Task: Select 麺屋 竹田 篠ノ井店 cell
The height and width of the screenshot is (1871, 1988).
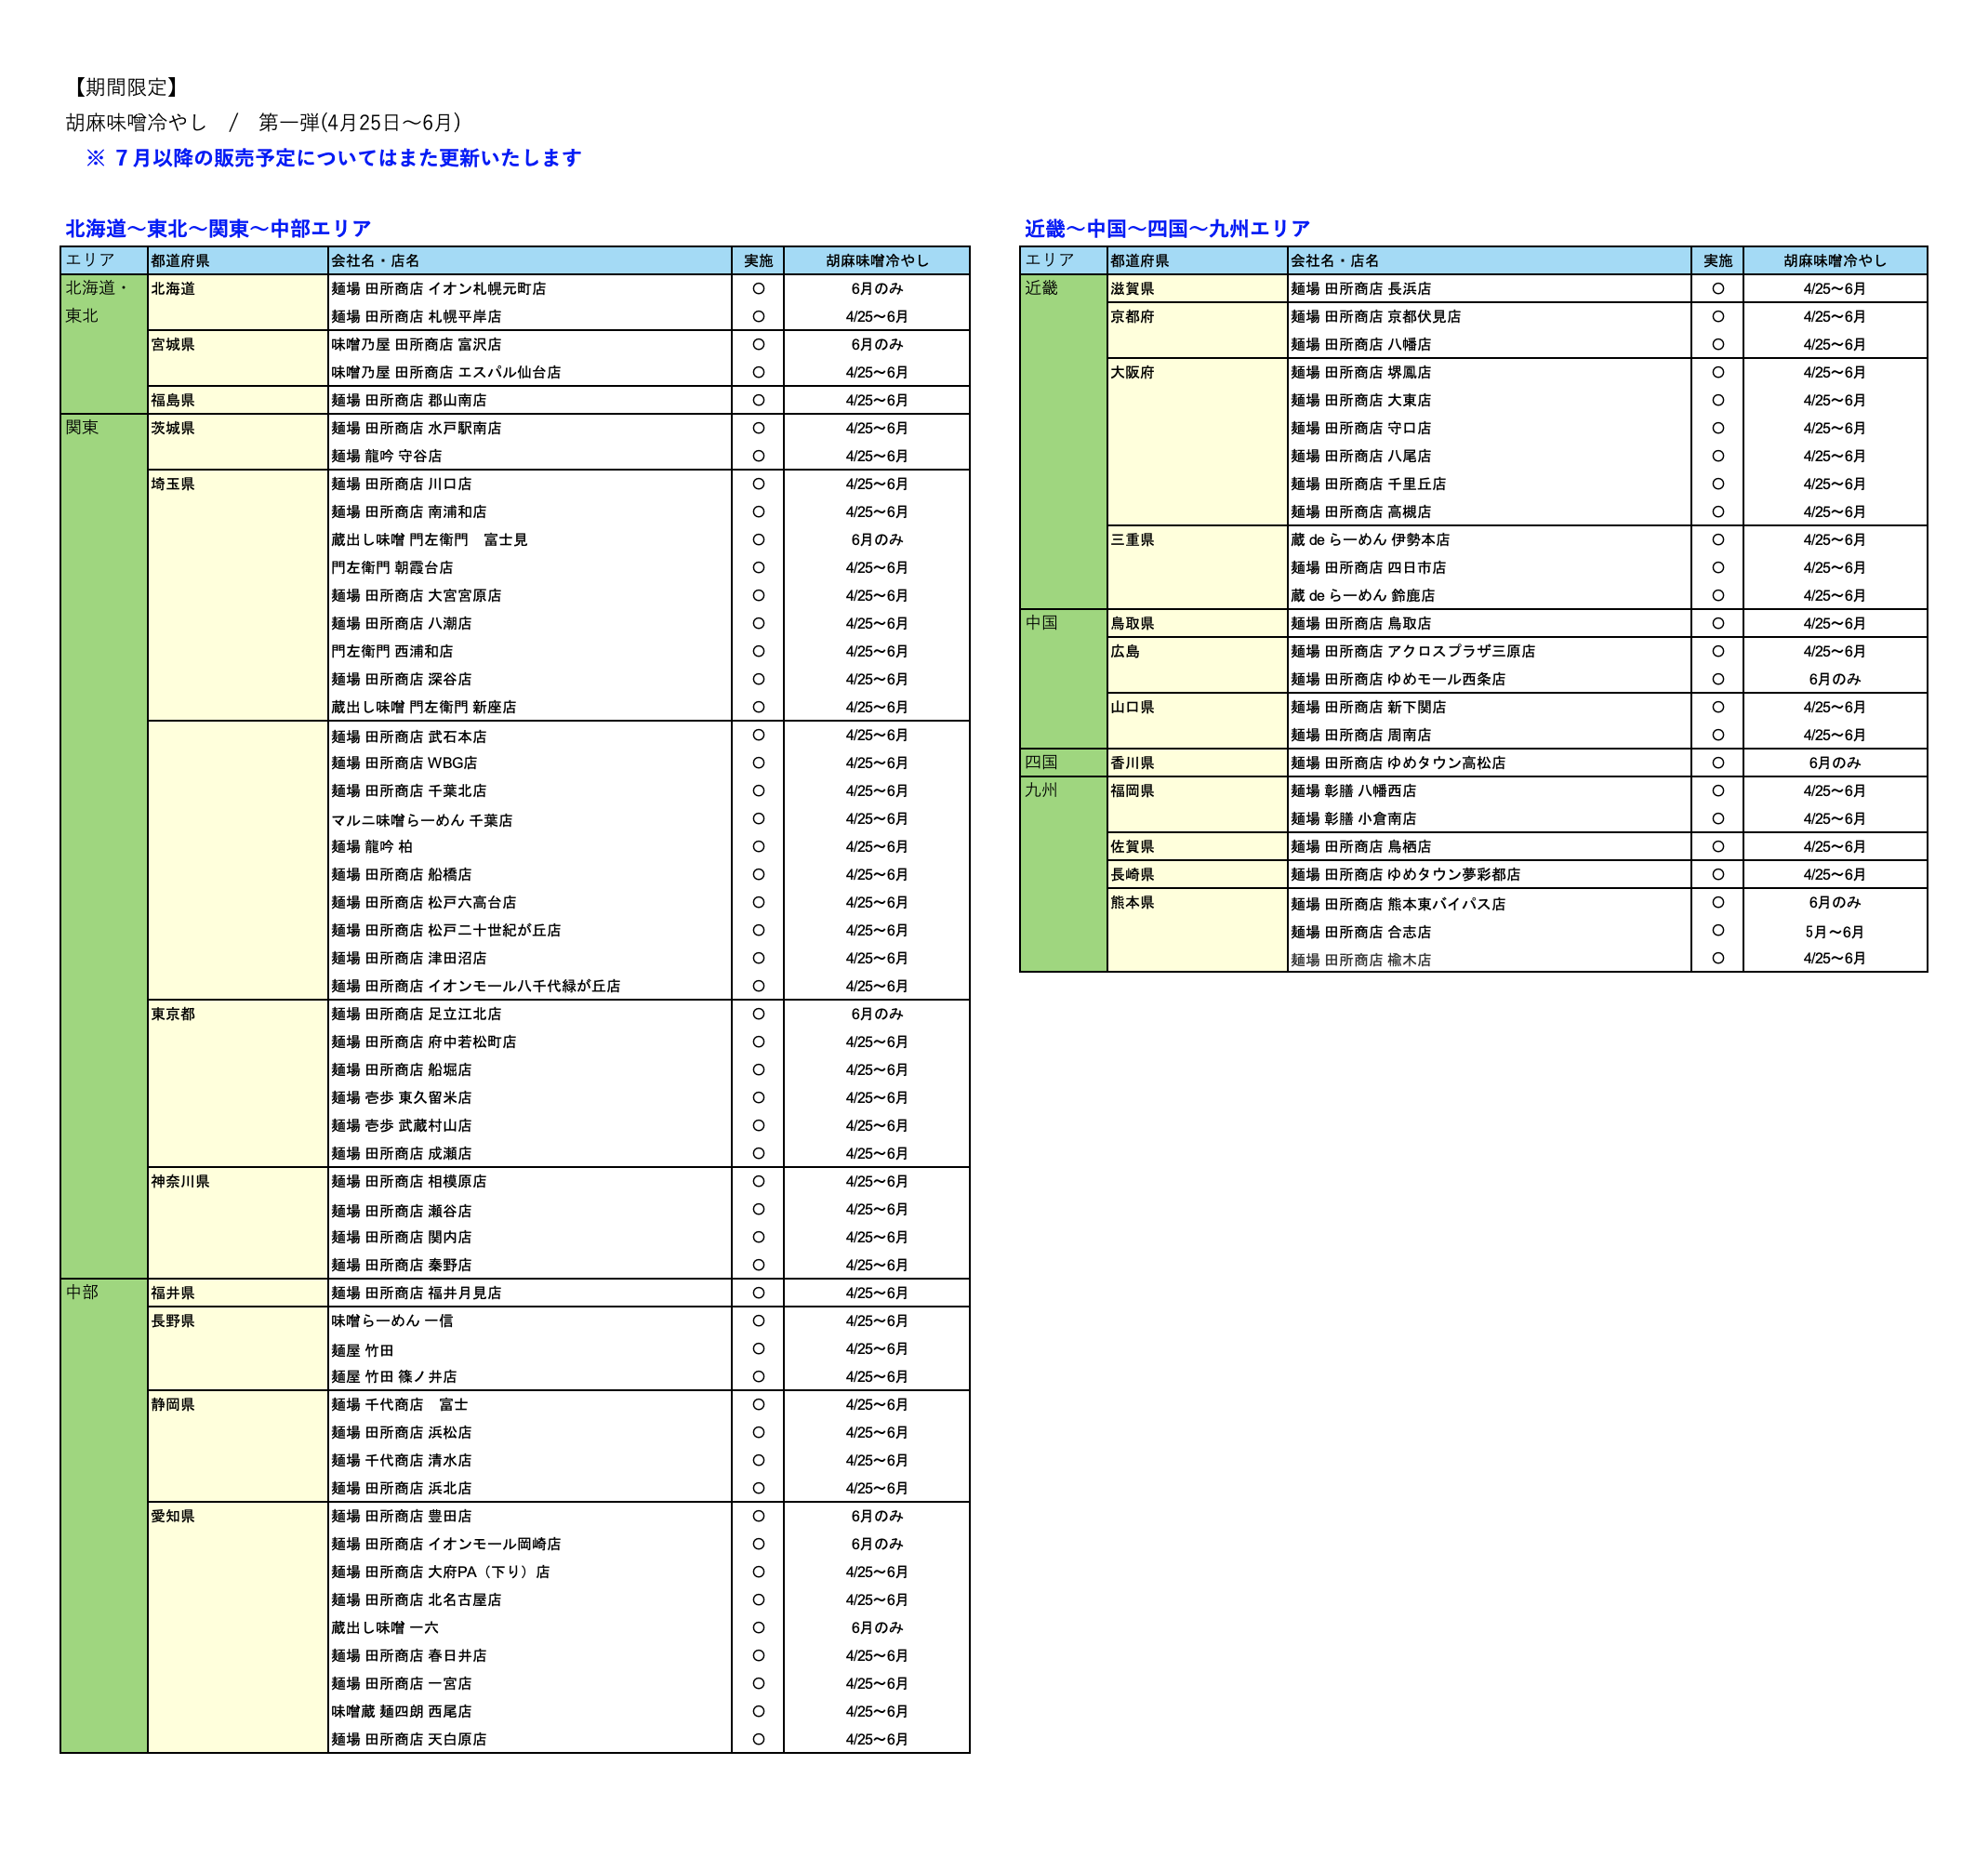Action: coord(530,1377)
